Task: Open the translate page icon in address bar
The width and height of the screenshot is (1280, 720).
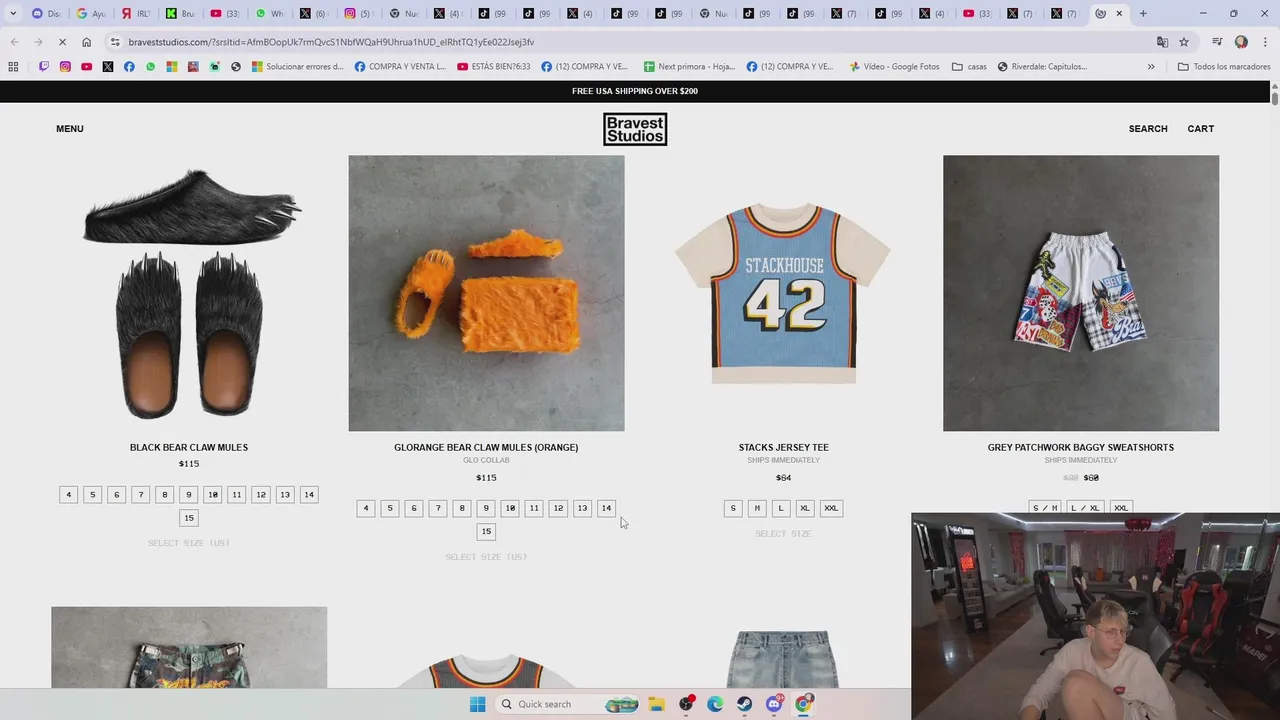Action: click(x=1162, y=42)
